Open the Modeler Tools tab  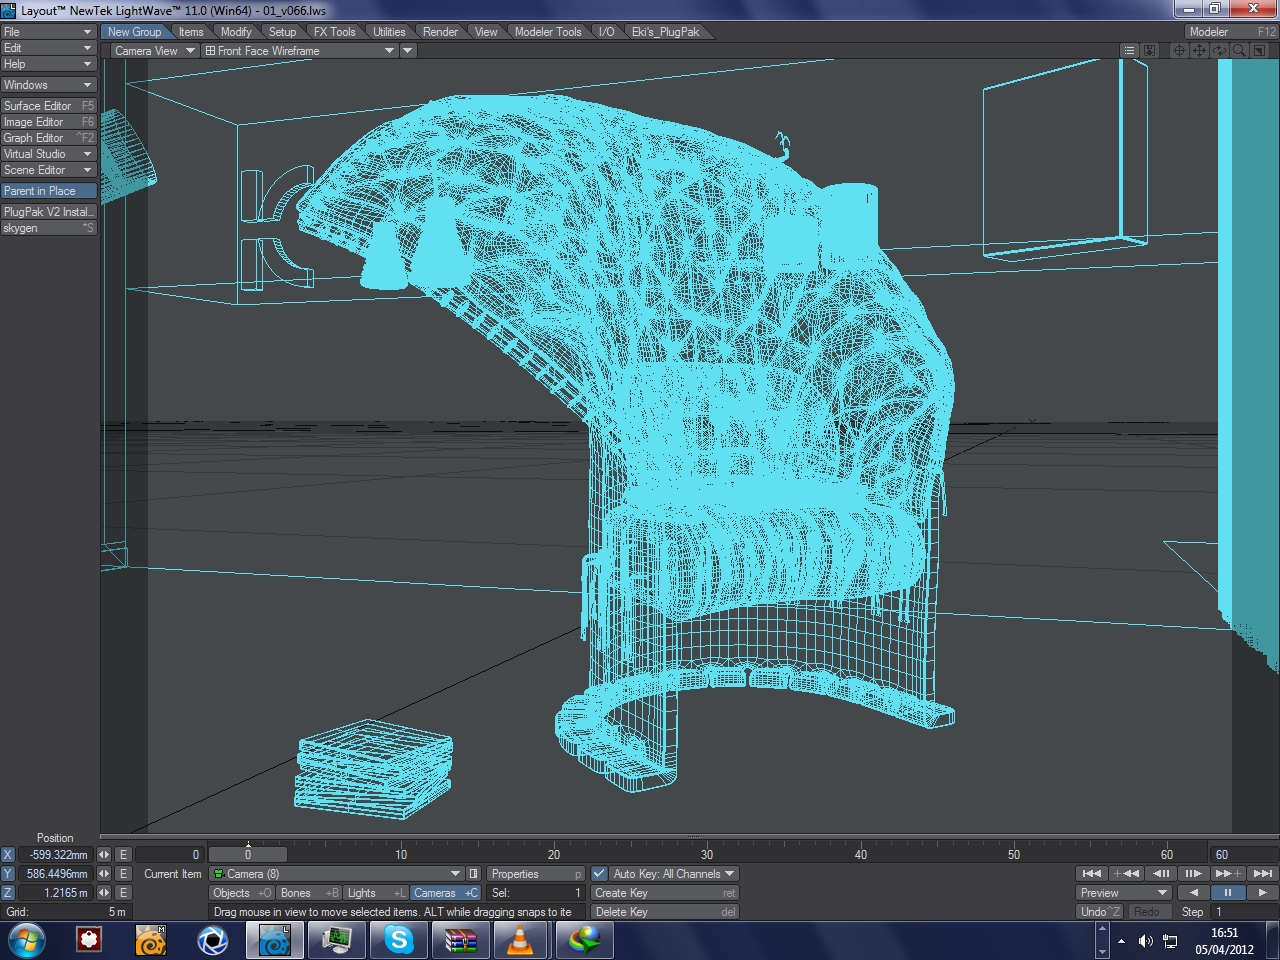547,32
